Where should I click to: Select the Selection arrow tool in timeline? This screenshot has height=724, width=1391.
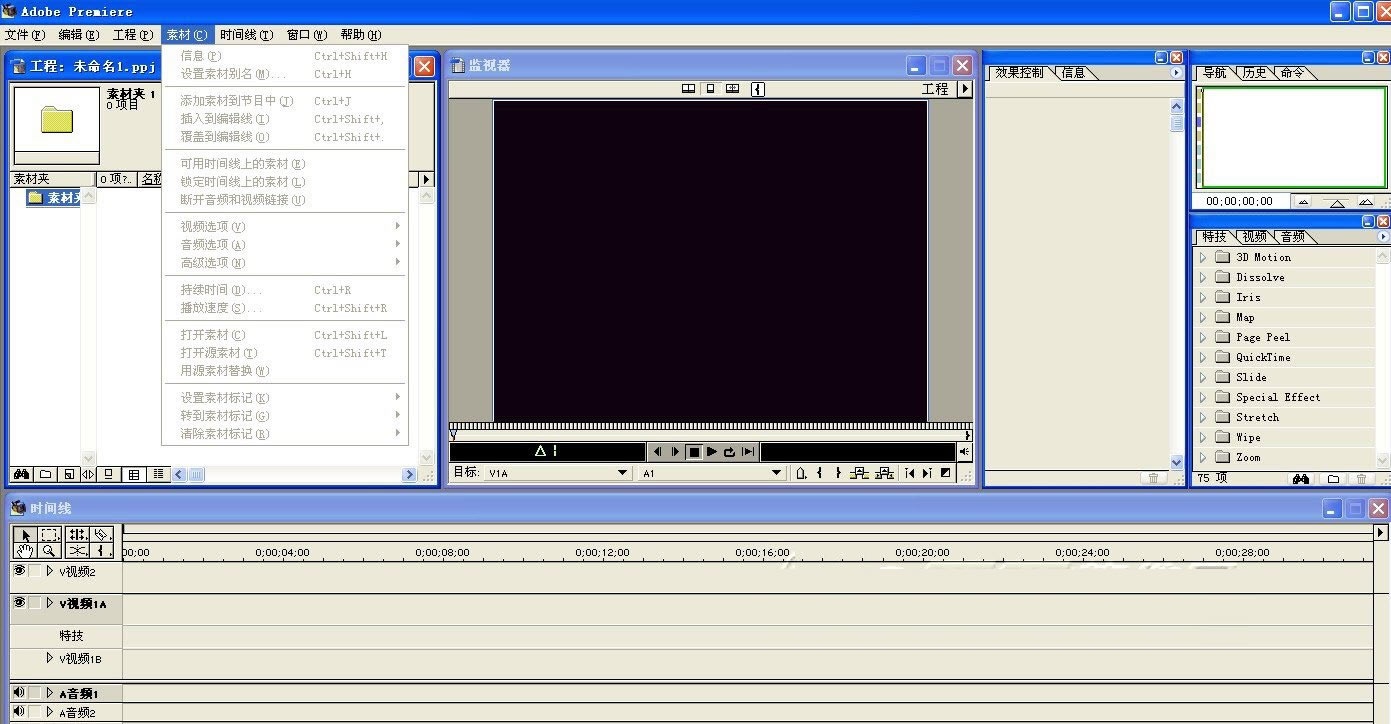pyautogui.click(x=26, y=535)
